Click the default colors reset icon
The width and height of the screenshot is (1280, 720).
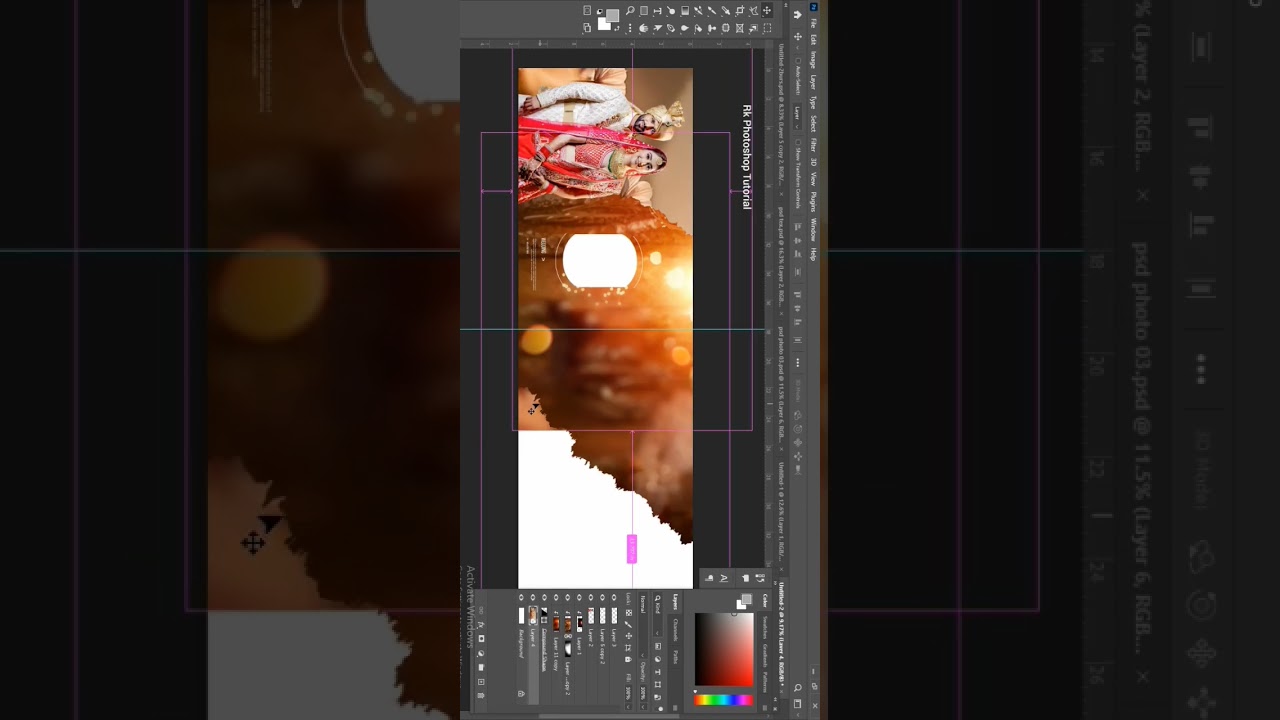[600, 11]
